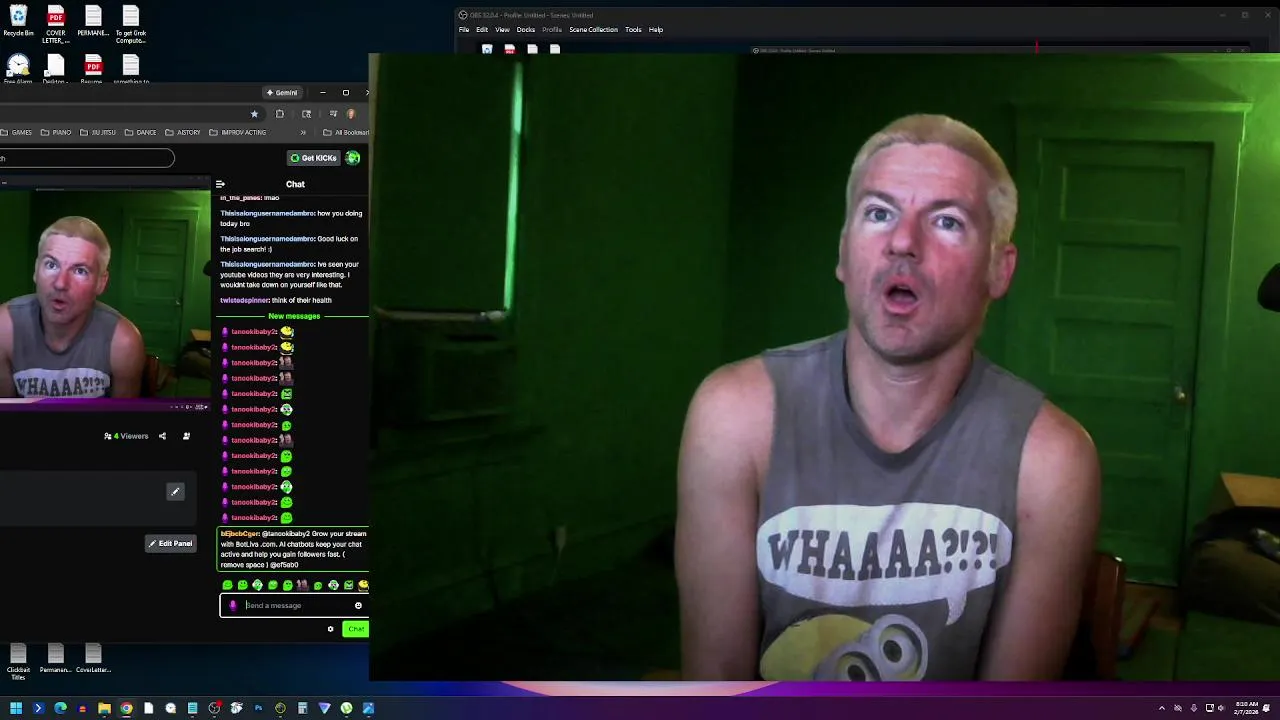Select the first quick emote under chat
Viewport: 1280px width, 720px height.
click(227, 585)
